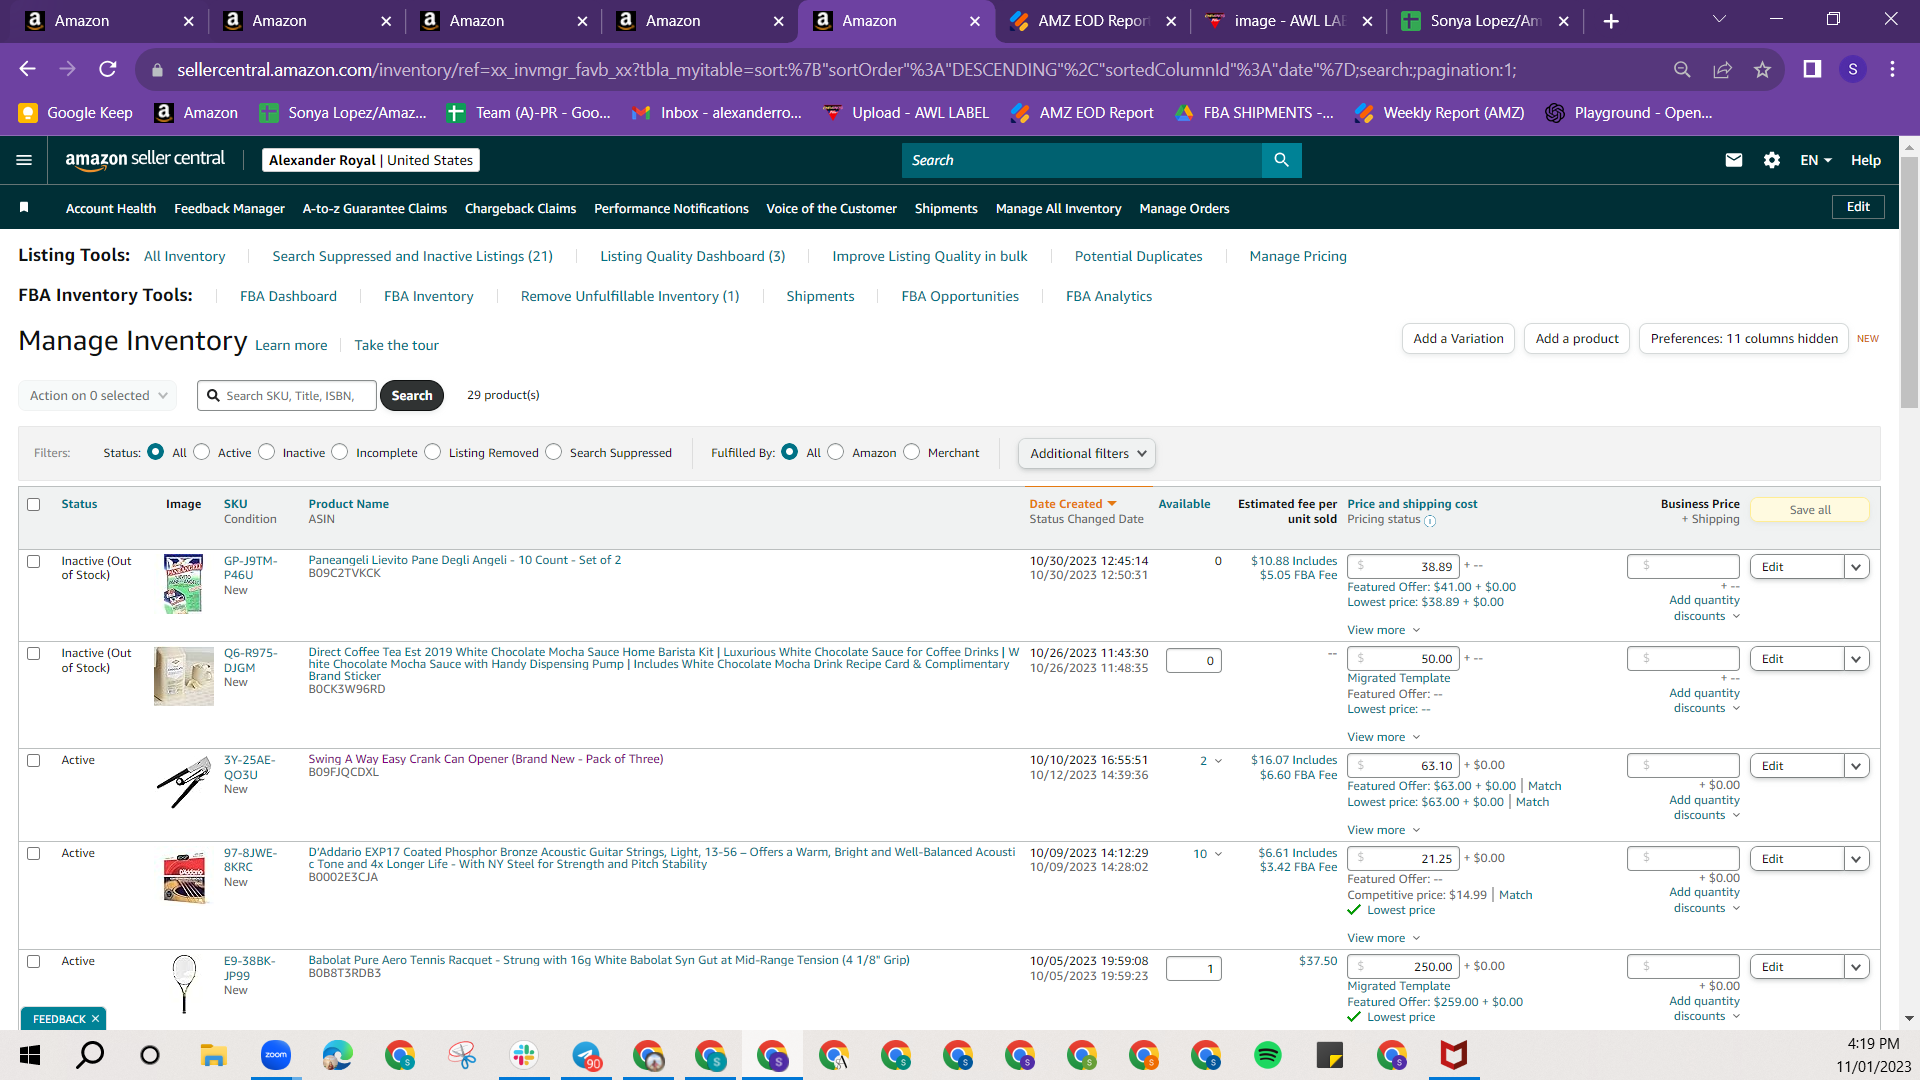Screen dimensions: 1920x1080
Task: Open the Swing A Way can opener thumbnail
Action: pyautogui.click(x=184, y=782)
